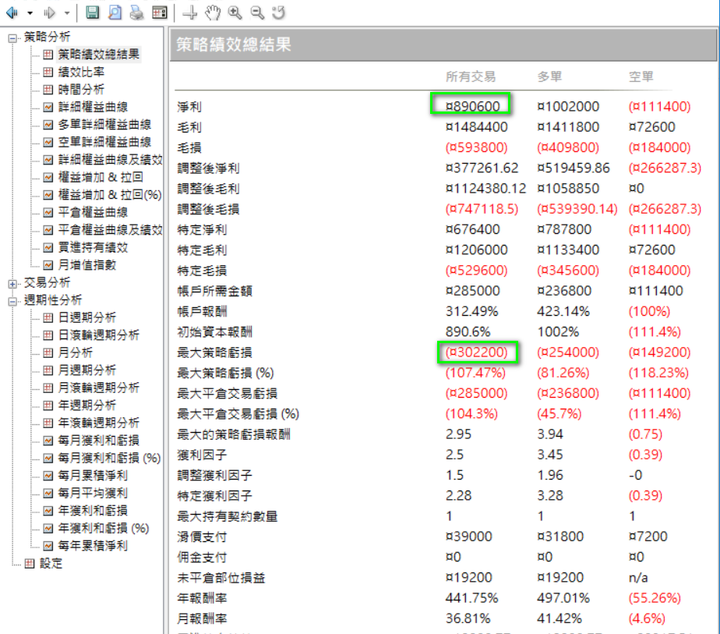Image resolution: width=720 pixels, height=634 pixels.
Task: Open 權益增加 & 拉回(%) chart
Action: pos(110,195)
